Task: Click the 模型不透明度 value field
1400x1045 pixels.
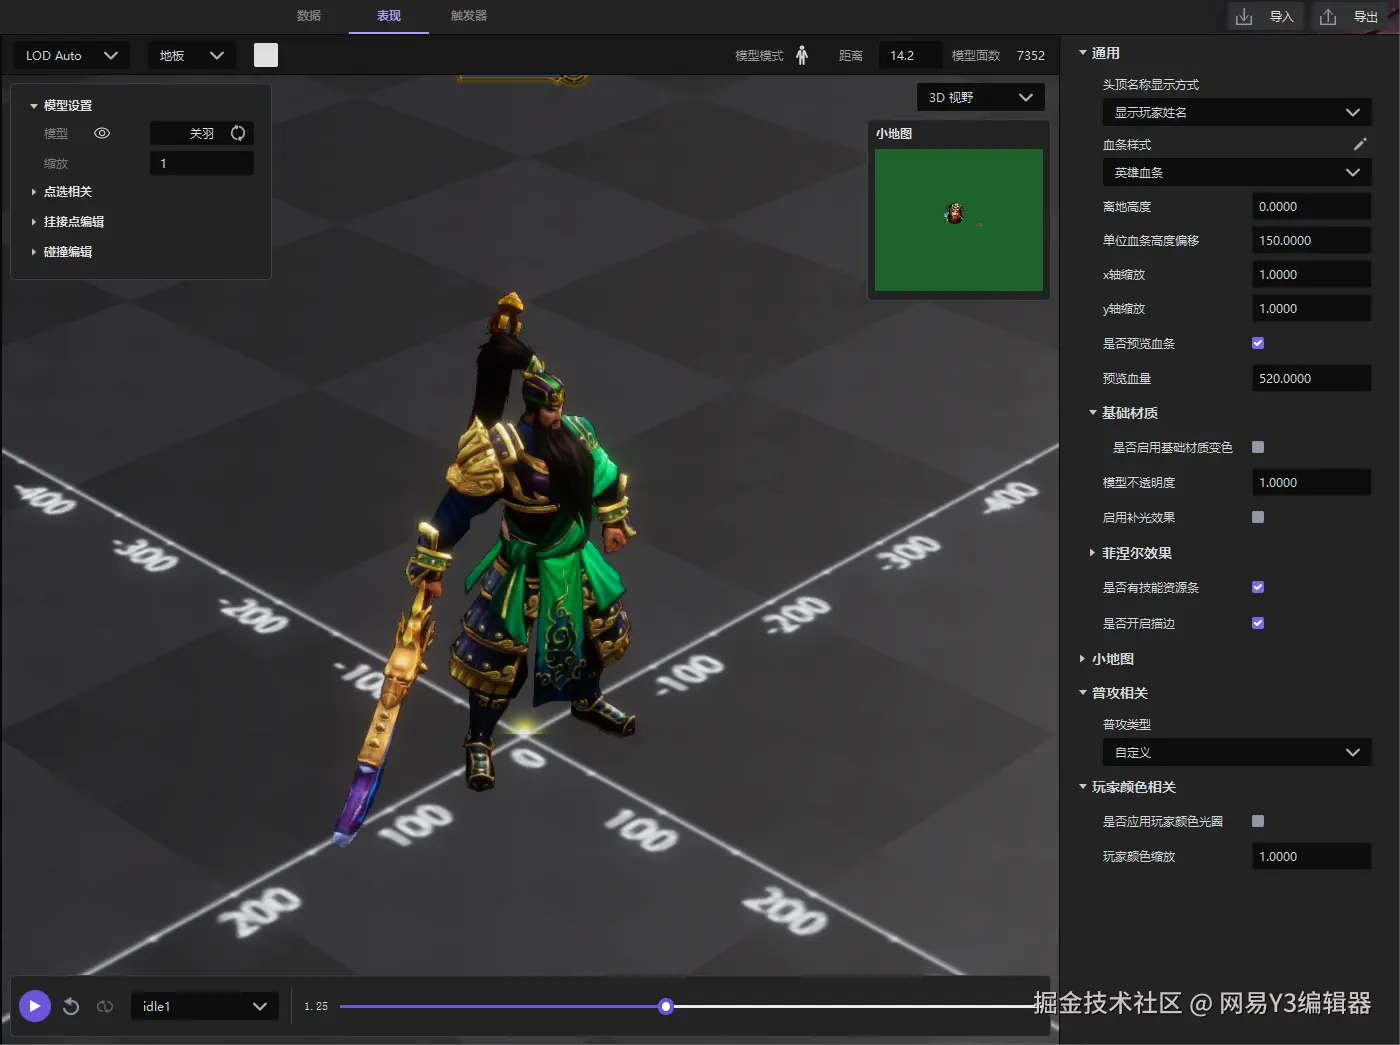Action: click(1311, 482)
